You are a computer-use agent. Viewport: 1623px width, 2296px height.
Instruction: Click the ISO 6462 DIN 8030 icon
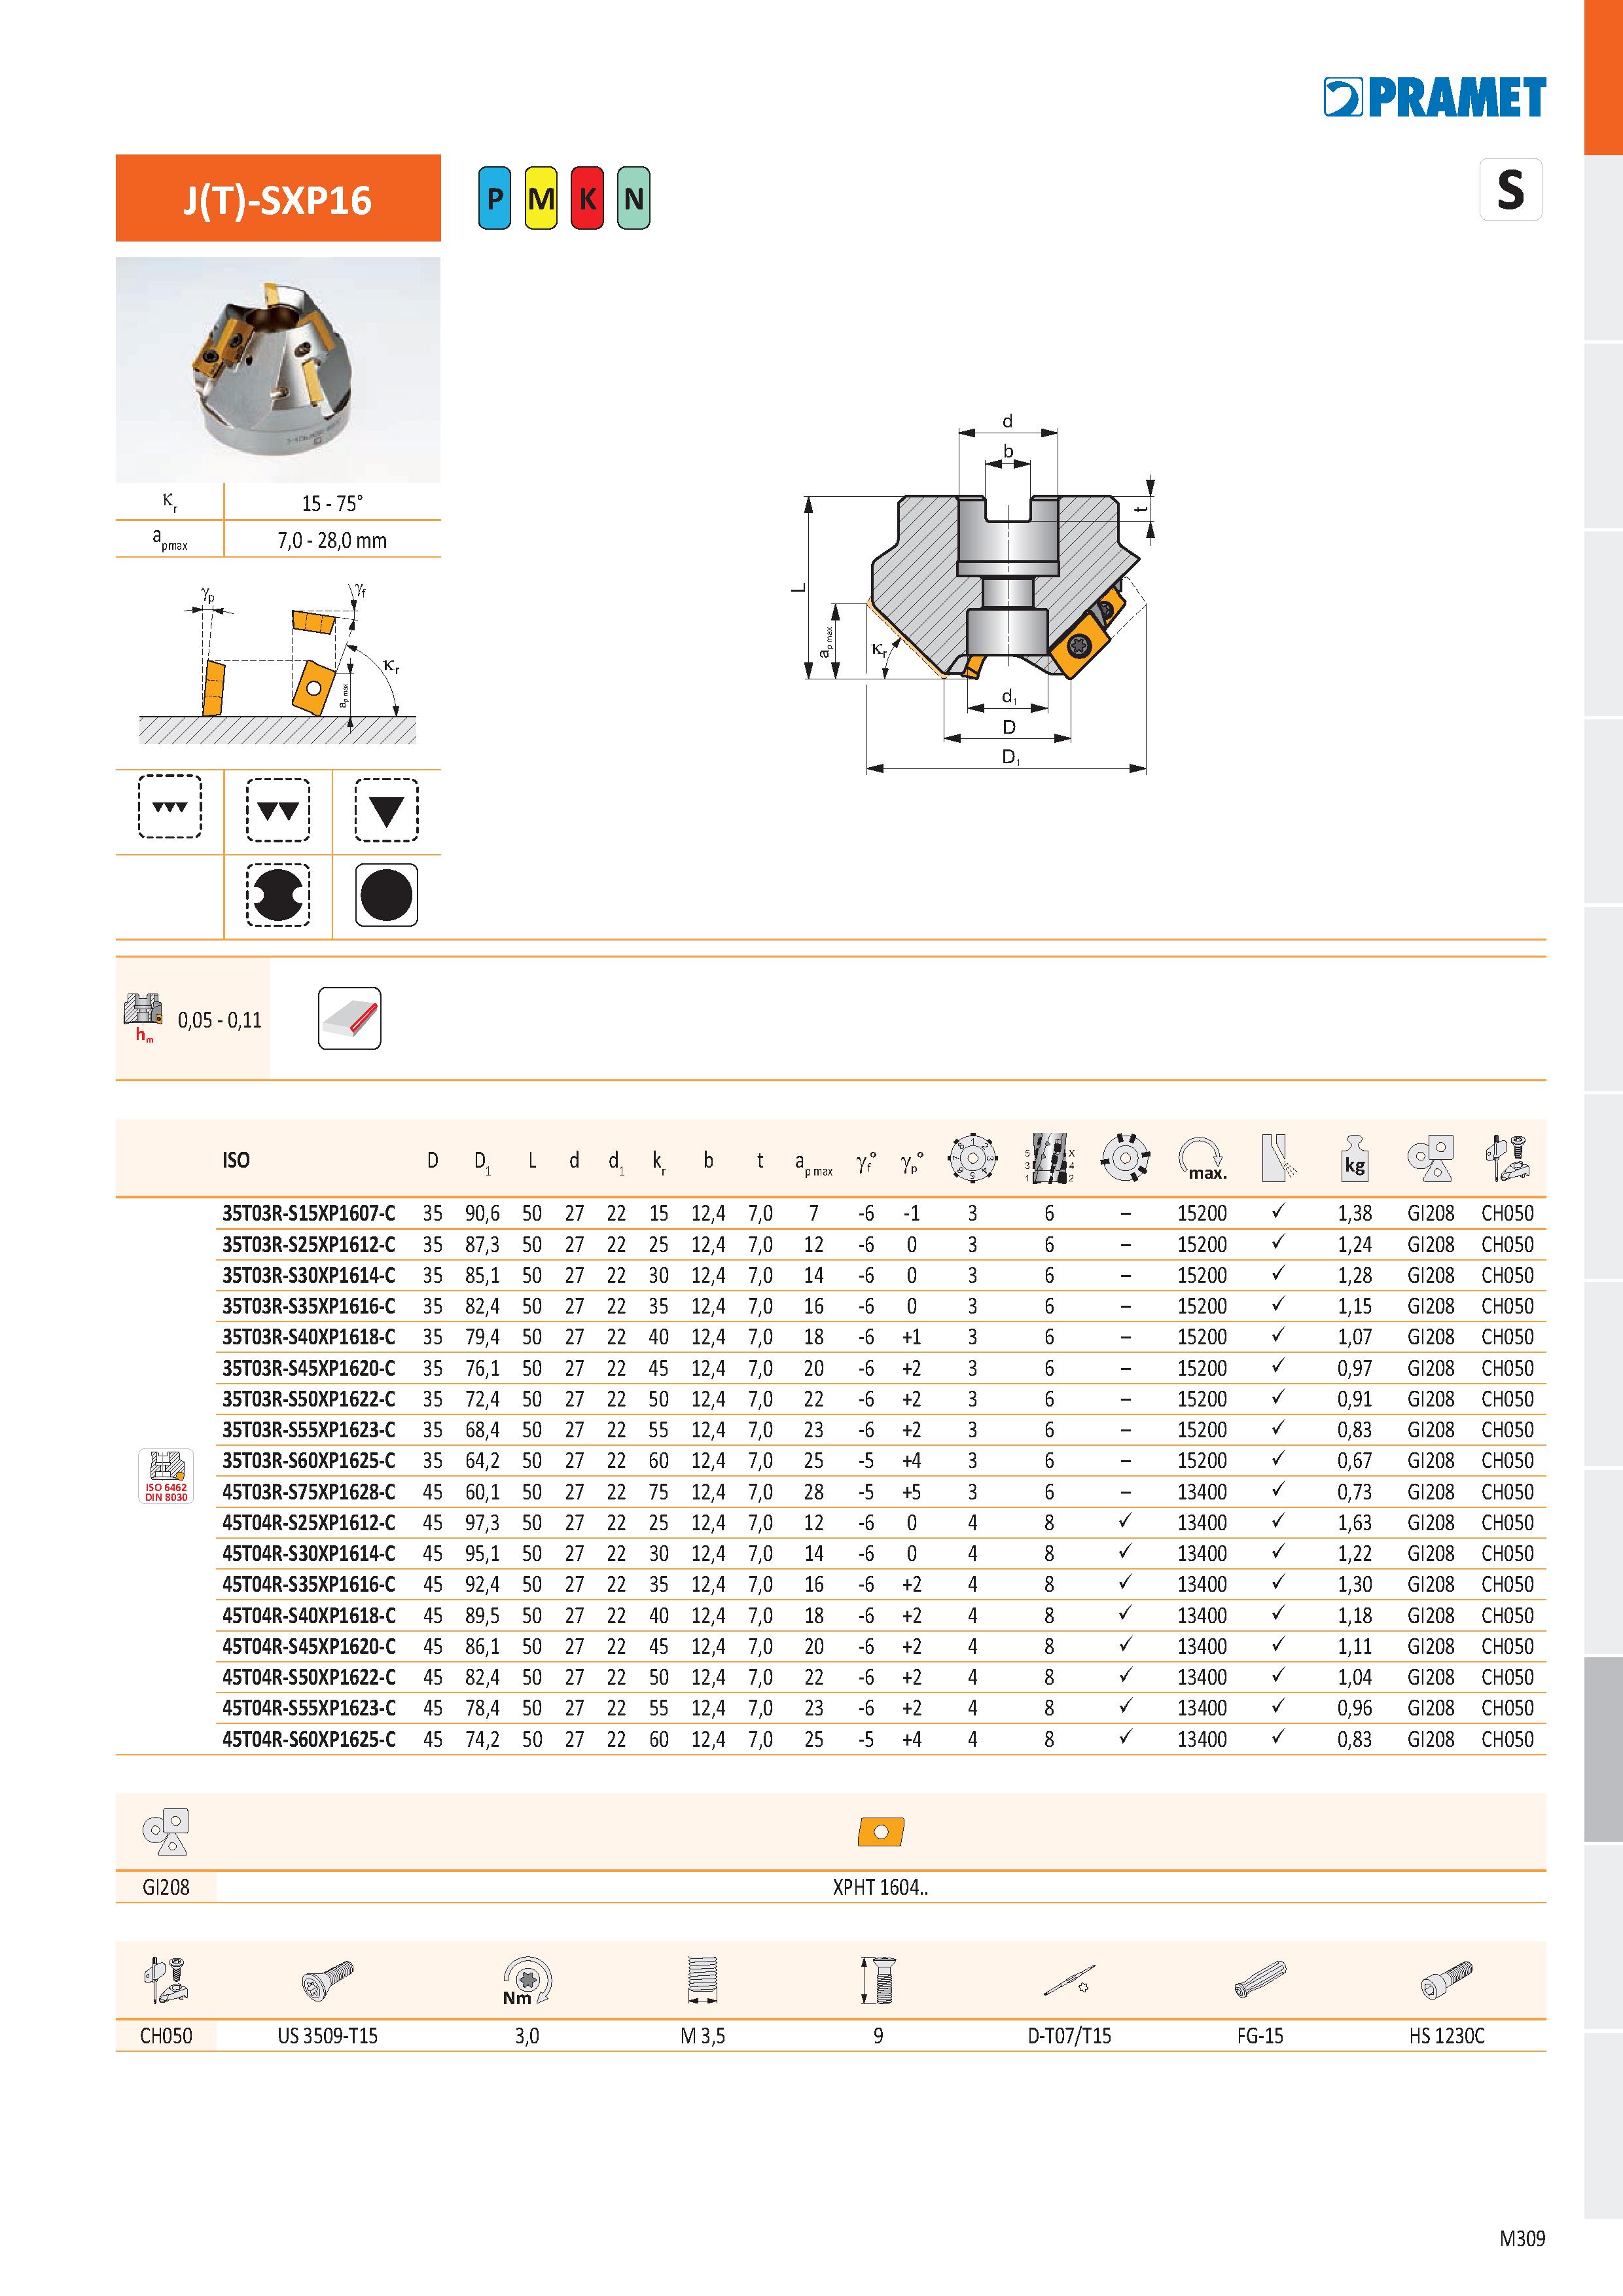[x=166, y=1476]
